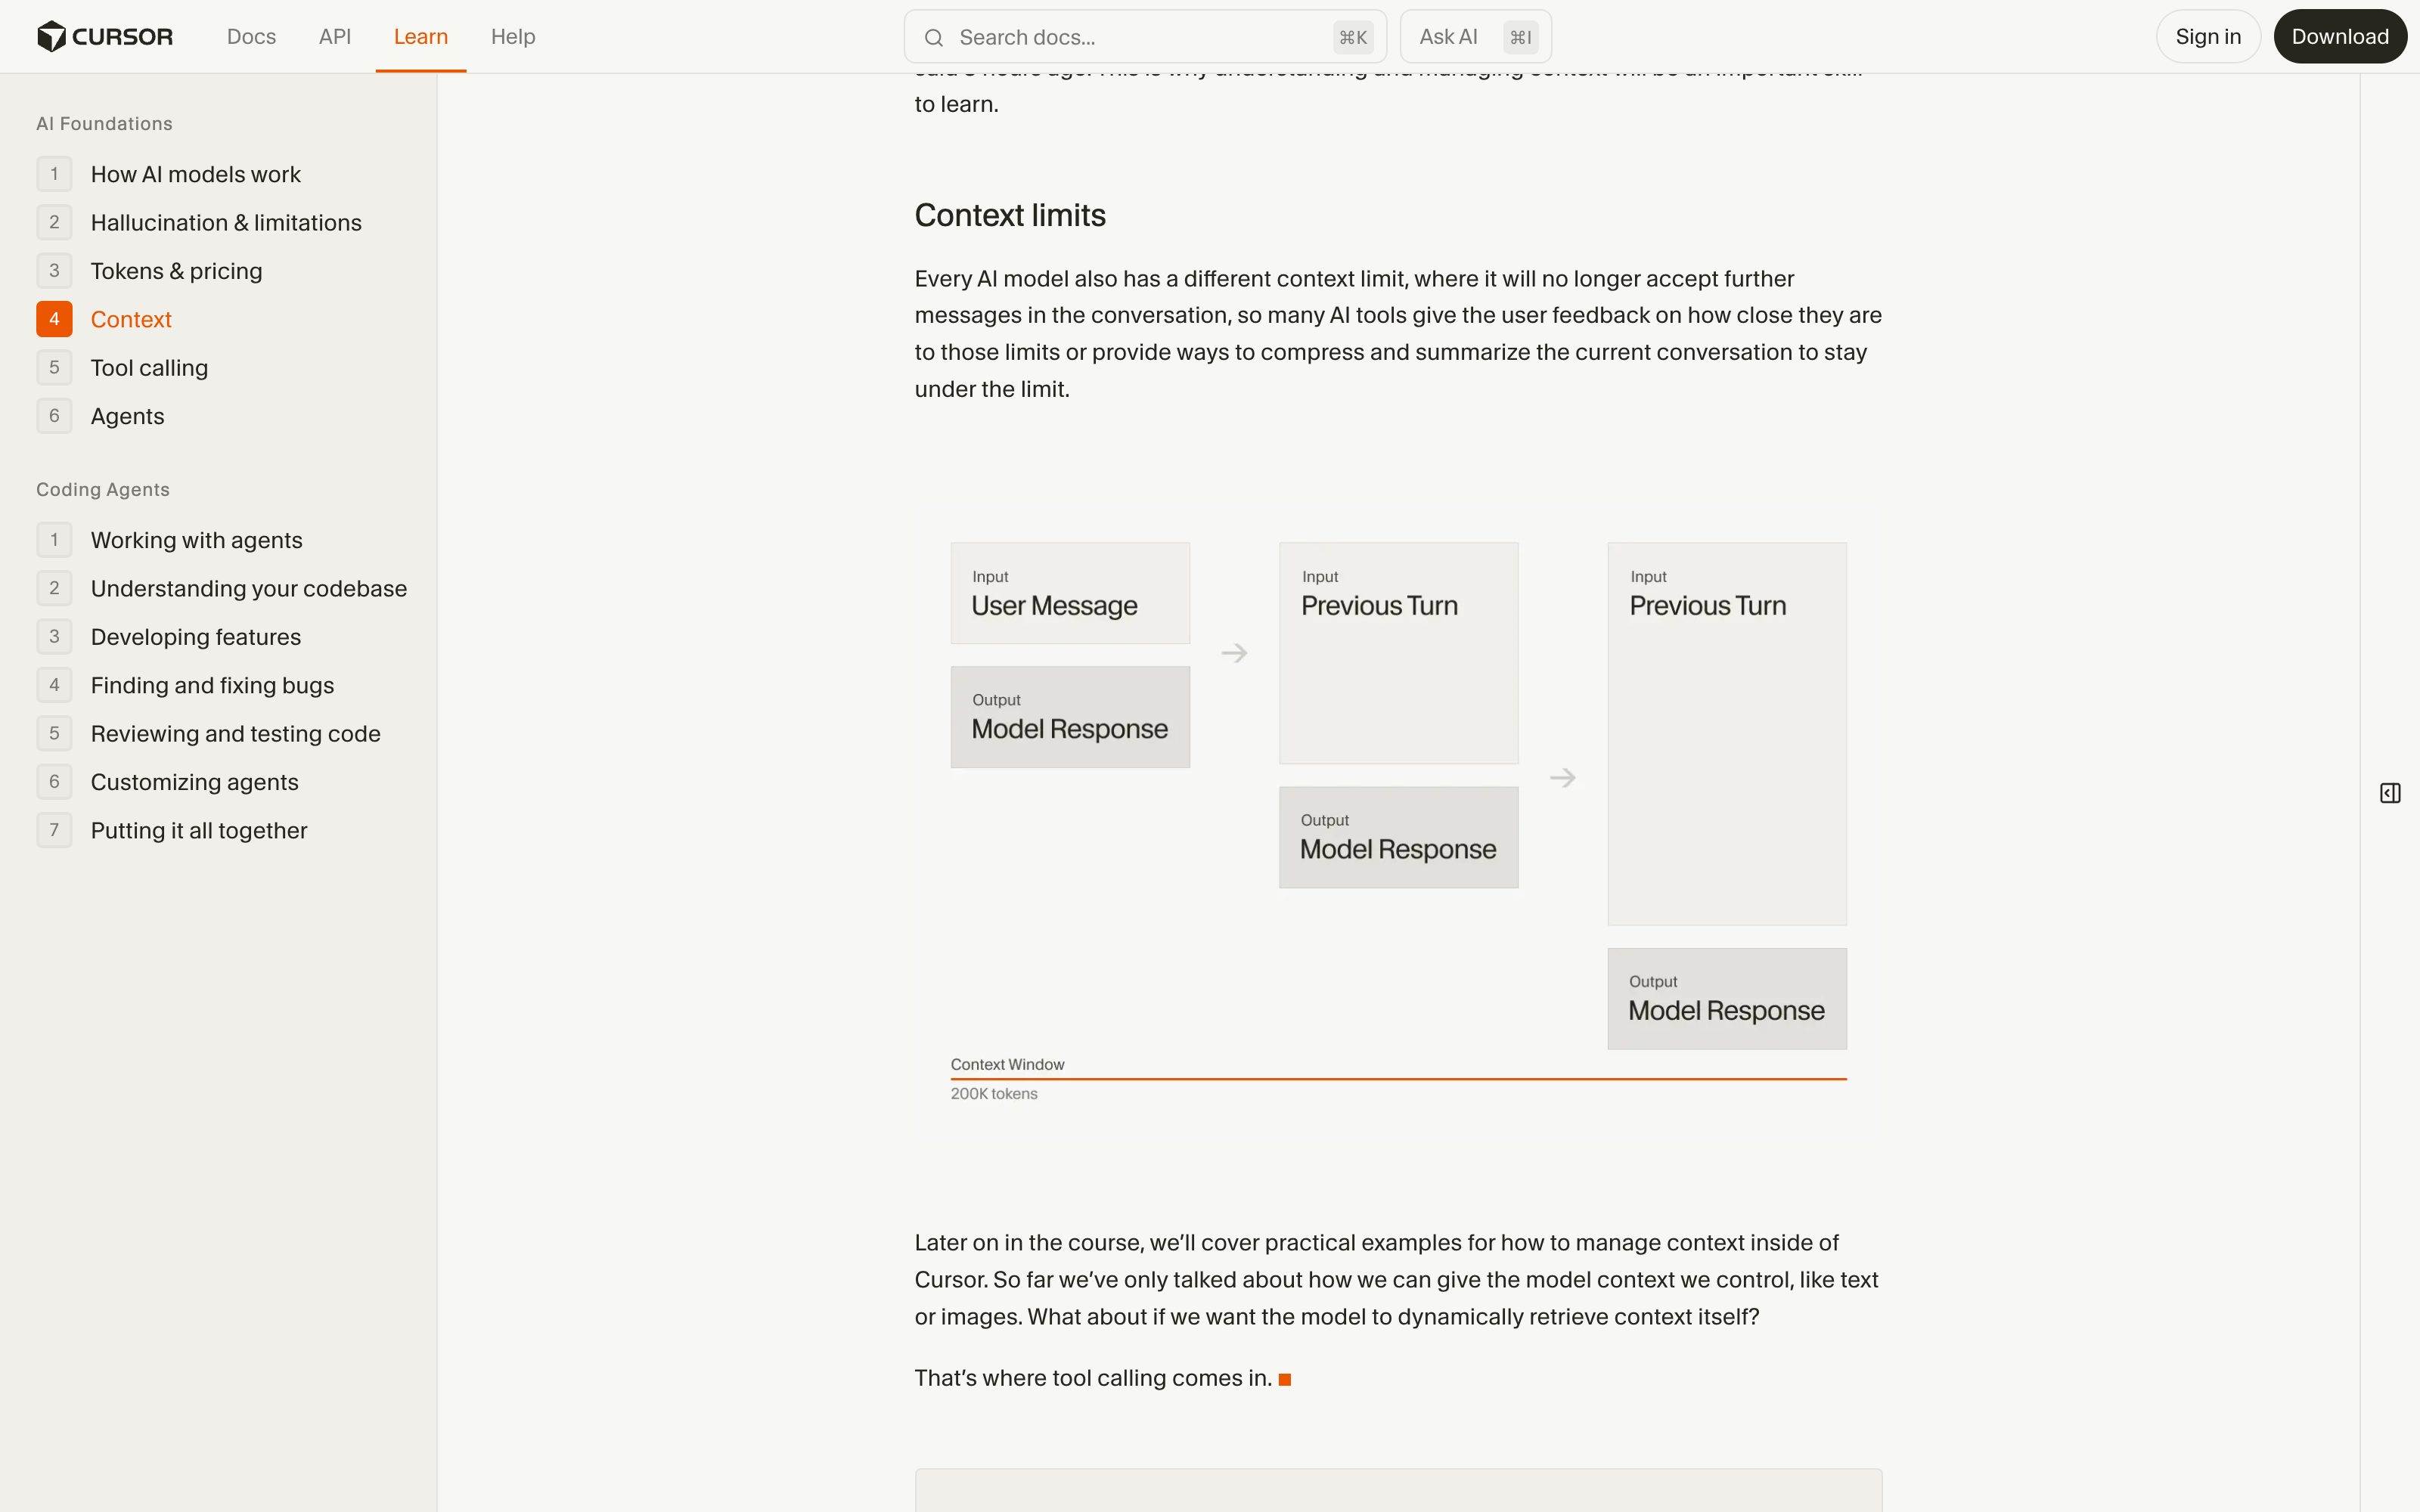Focus the Search docs field
Image resolution: width=2420 pixels, height=1512 pixels.
1145,37
